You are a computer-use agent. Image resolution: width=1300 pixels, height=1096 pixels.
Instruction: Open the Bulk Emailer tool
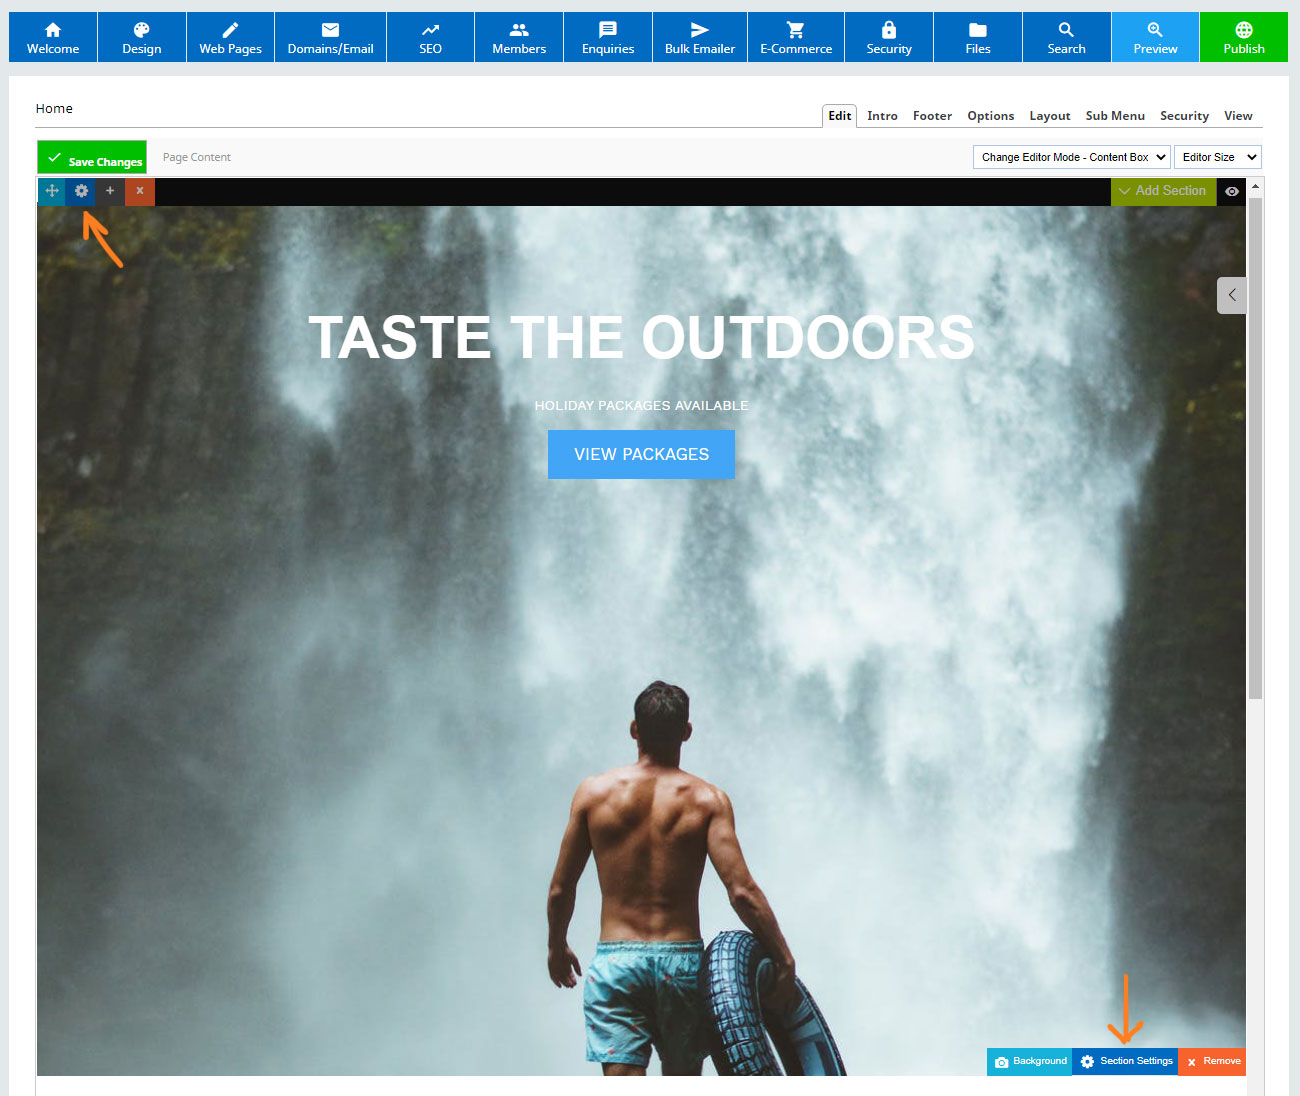pyautogui.click(x=700, y=37)
